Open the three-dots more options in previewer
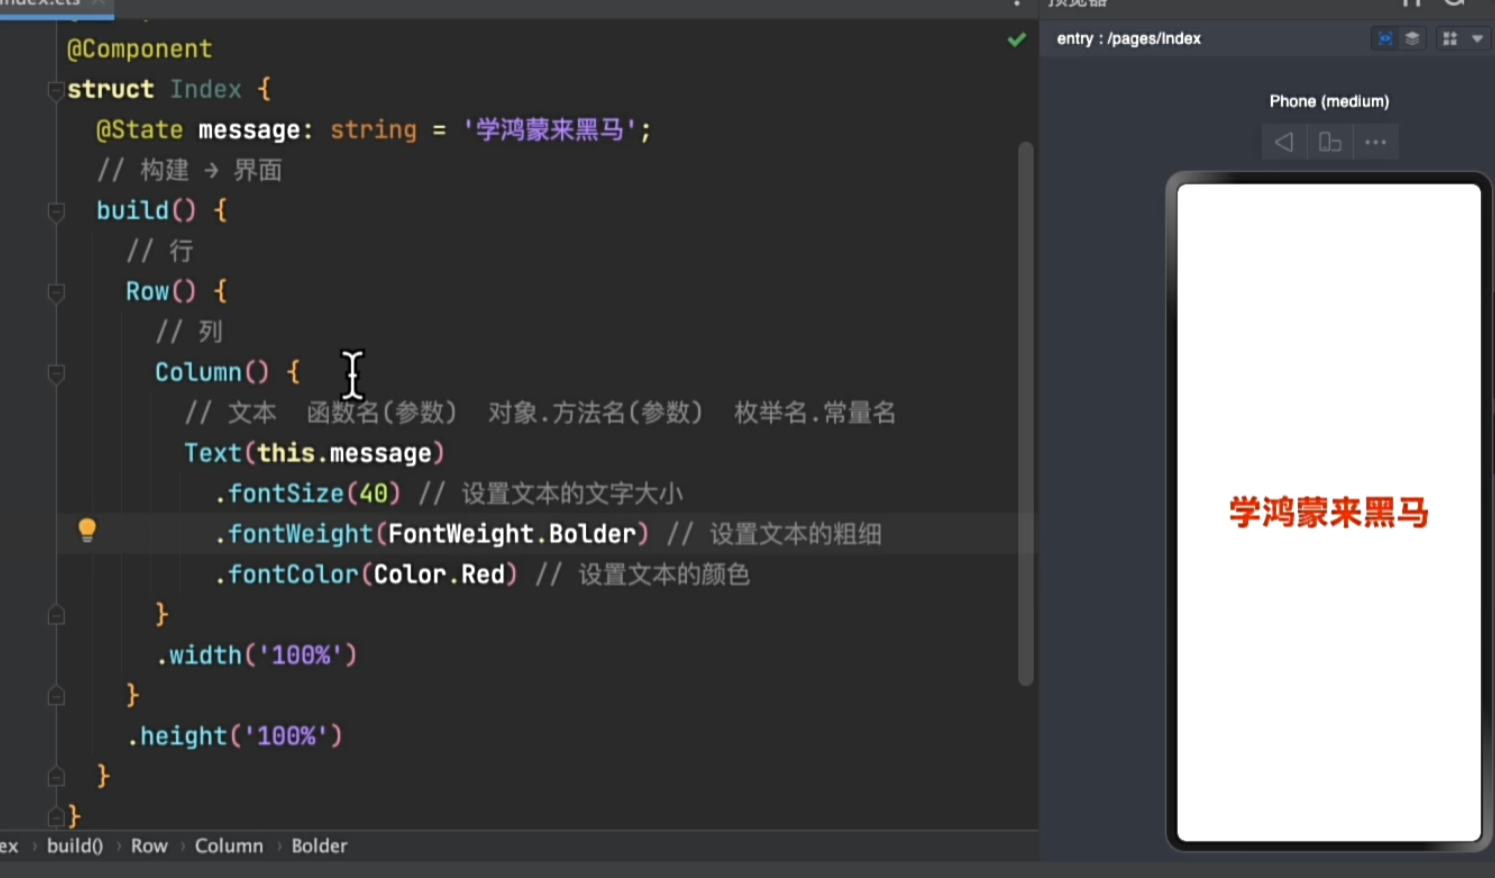This screenshot has width=1495, height=878. point(1375,142)
